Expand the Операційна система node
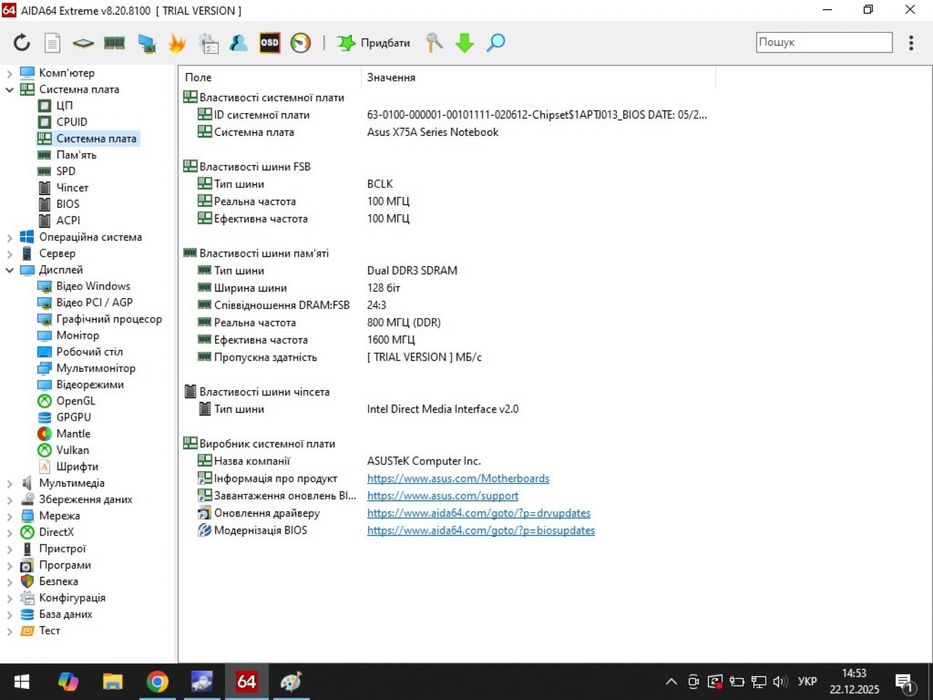This screenshot has height=700, width=933. tap(10, 238)
